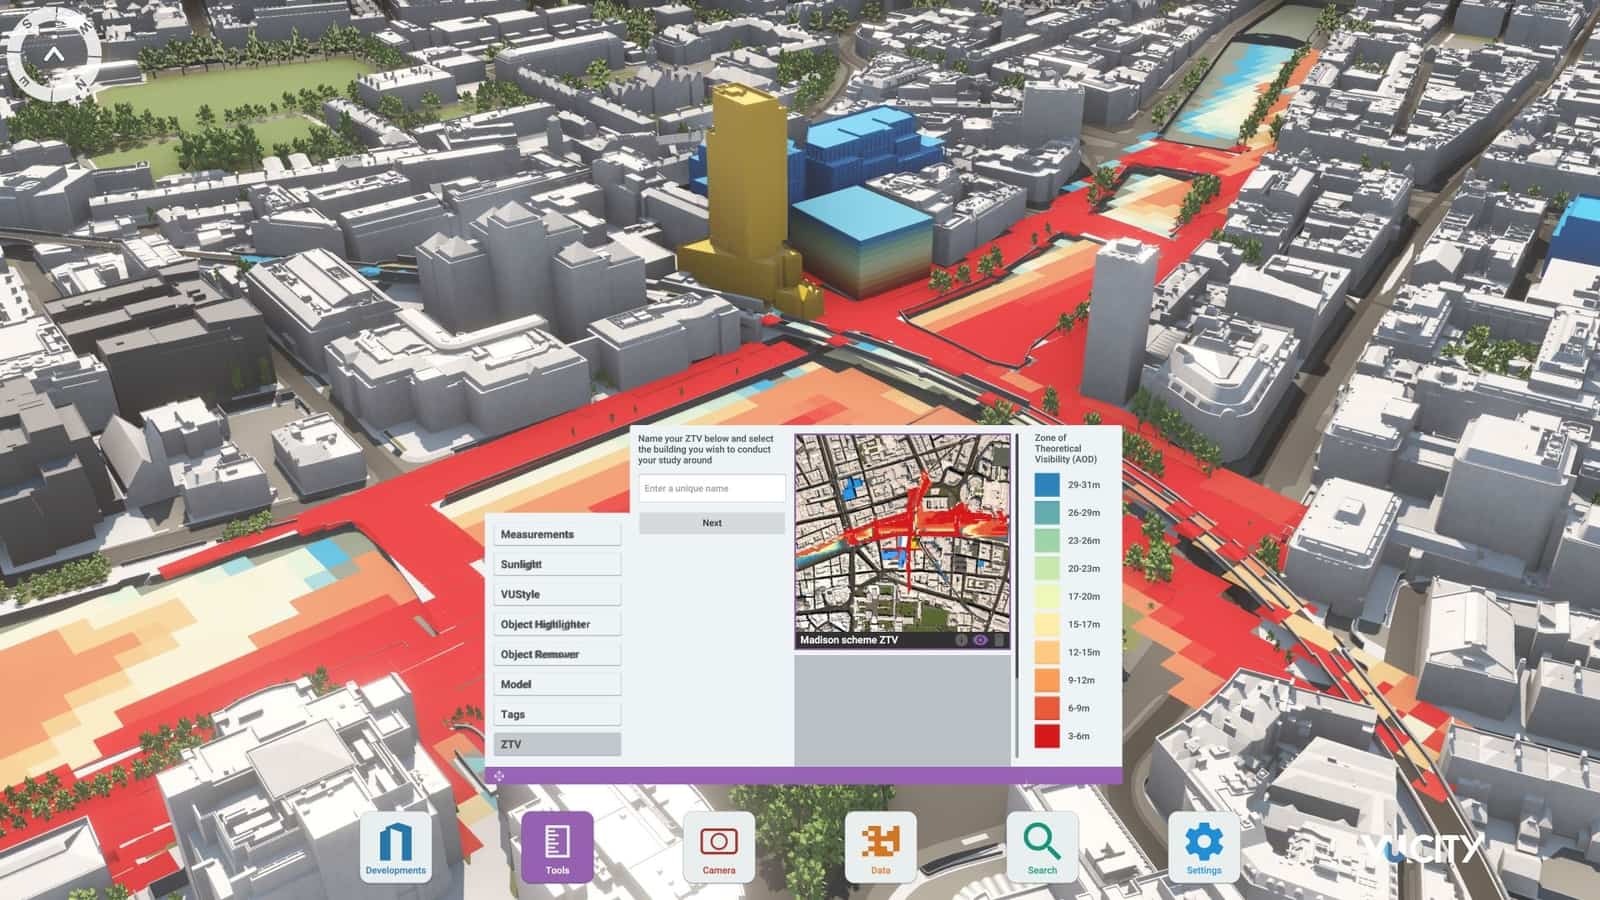
Task: Click the compass control to reset orientation
Action: [51, 52]
